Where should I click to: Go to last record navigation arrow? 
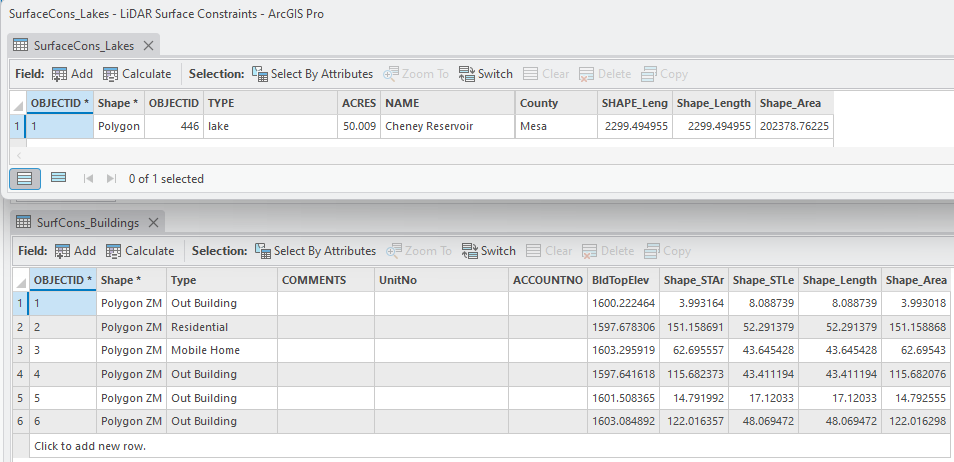coord(111,178)
